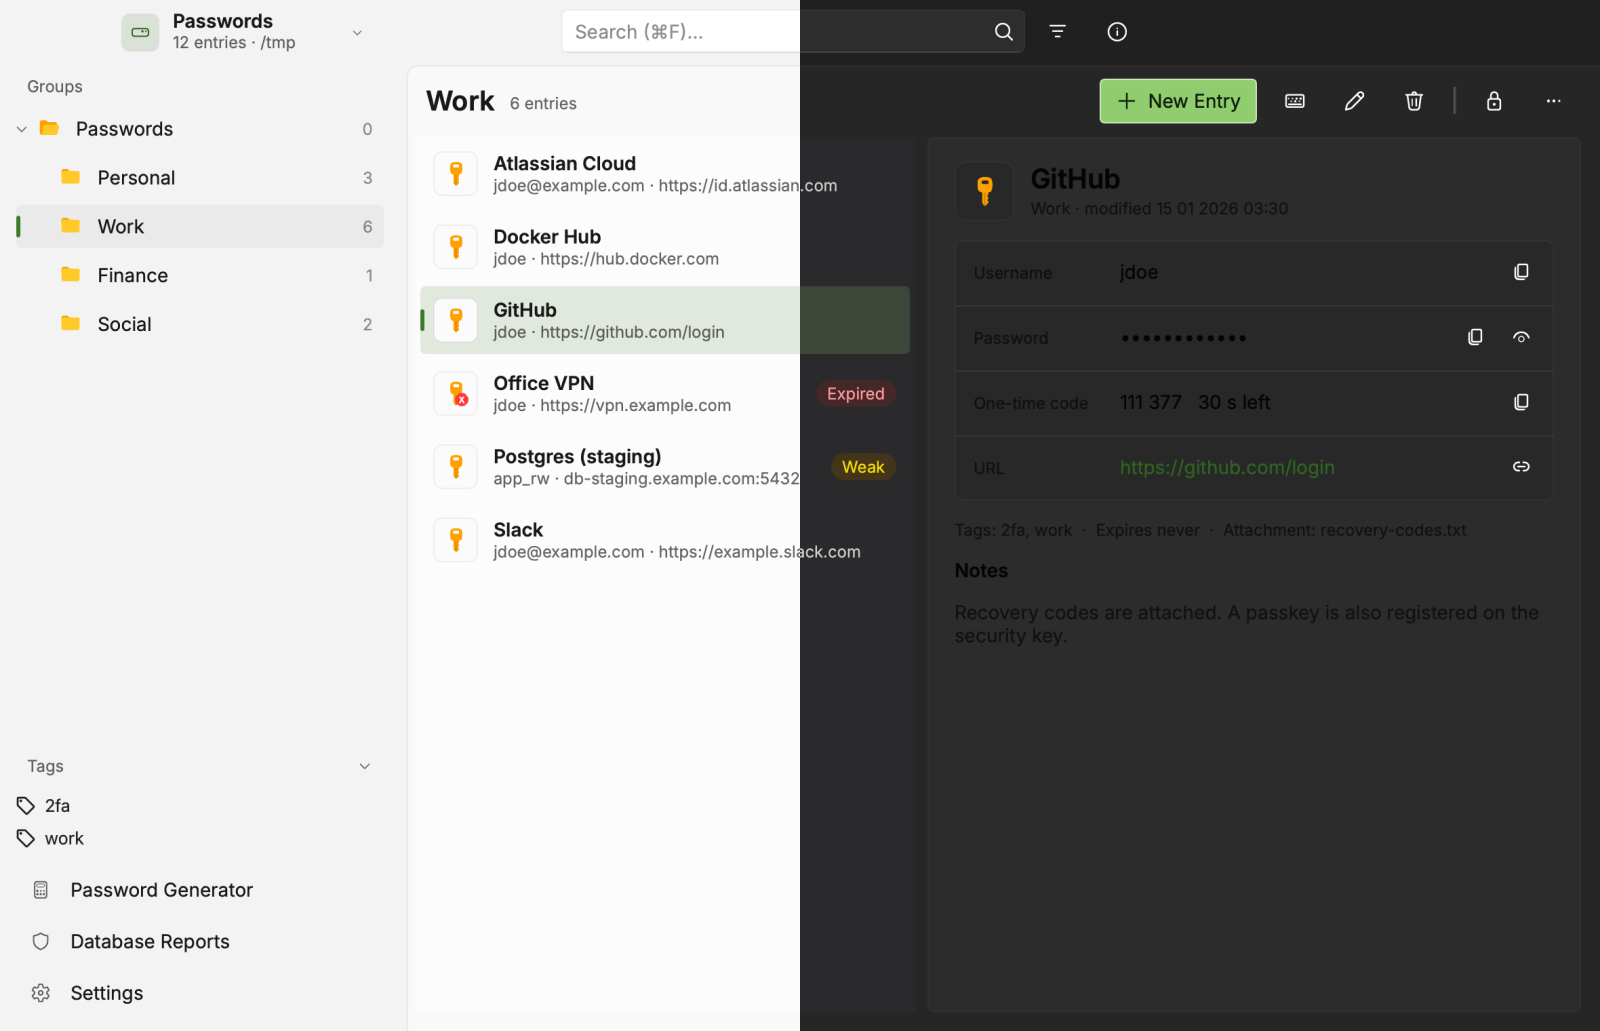1600x1031 pixels.
Task: Open the filter options icon
Action: point(1057,32)
